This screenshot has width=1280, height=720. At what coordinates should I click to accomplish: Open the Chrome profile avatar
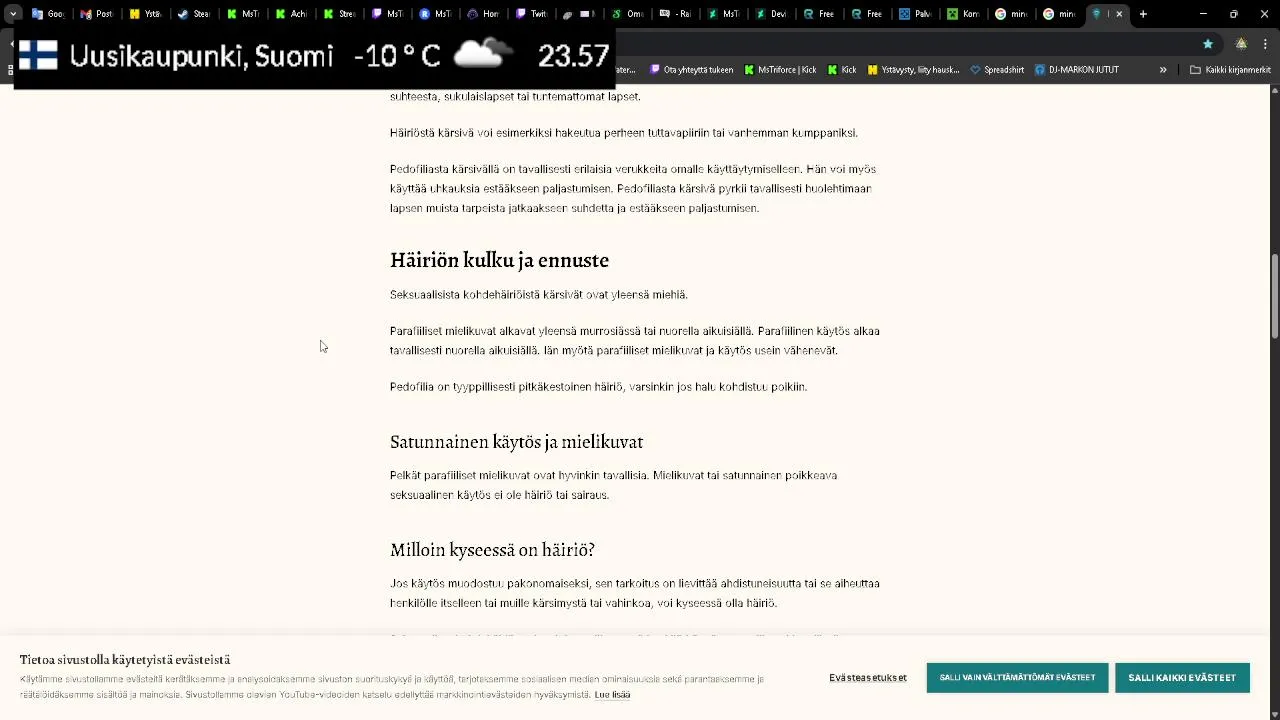pyautogui.click(x=1241, y=44)
